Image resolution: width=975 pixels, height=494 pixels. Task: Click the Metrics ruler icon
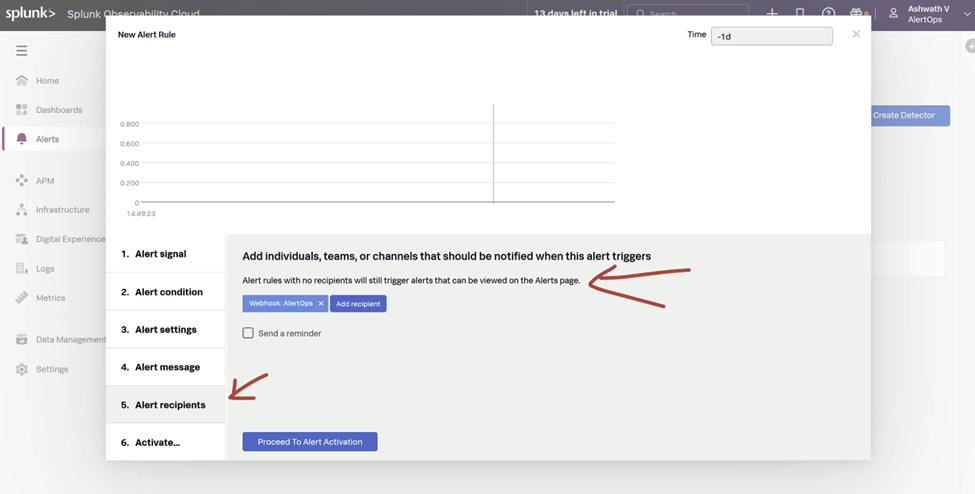click(x=22, y=298)
